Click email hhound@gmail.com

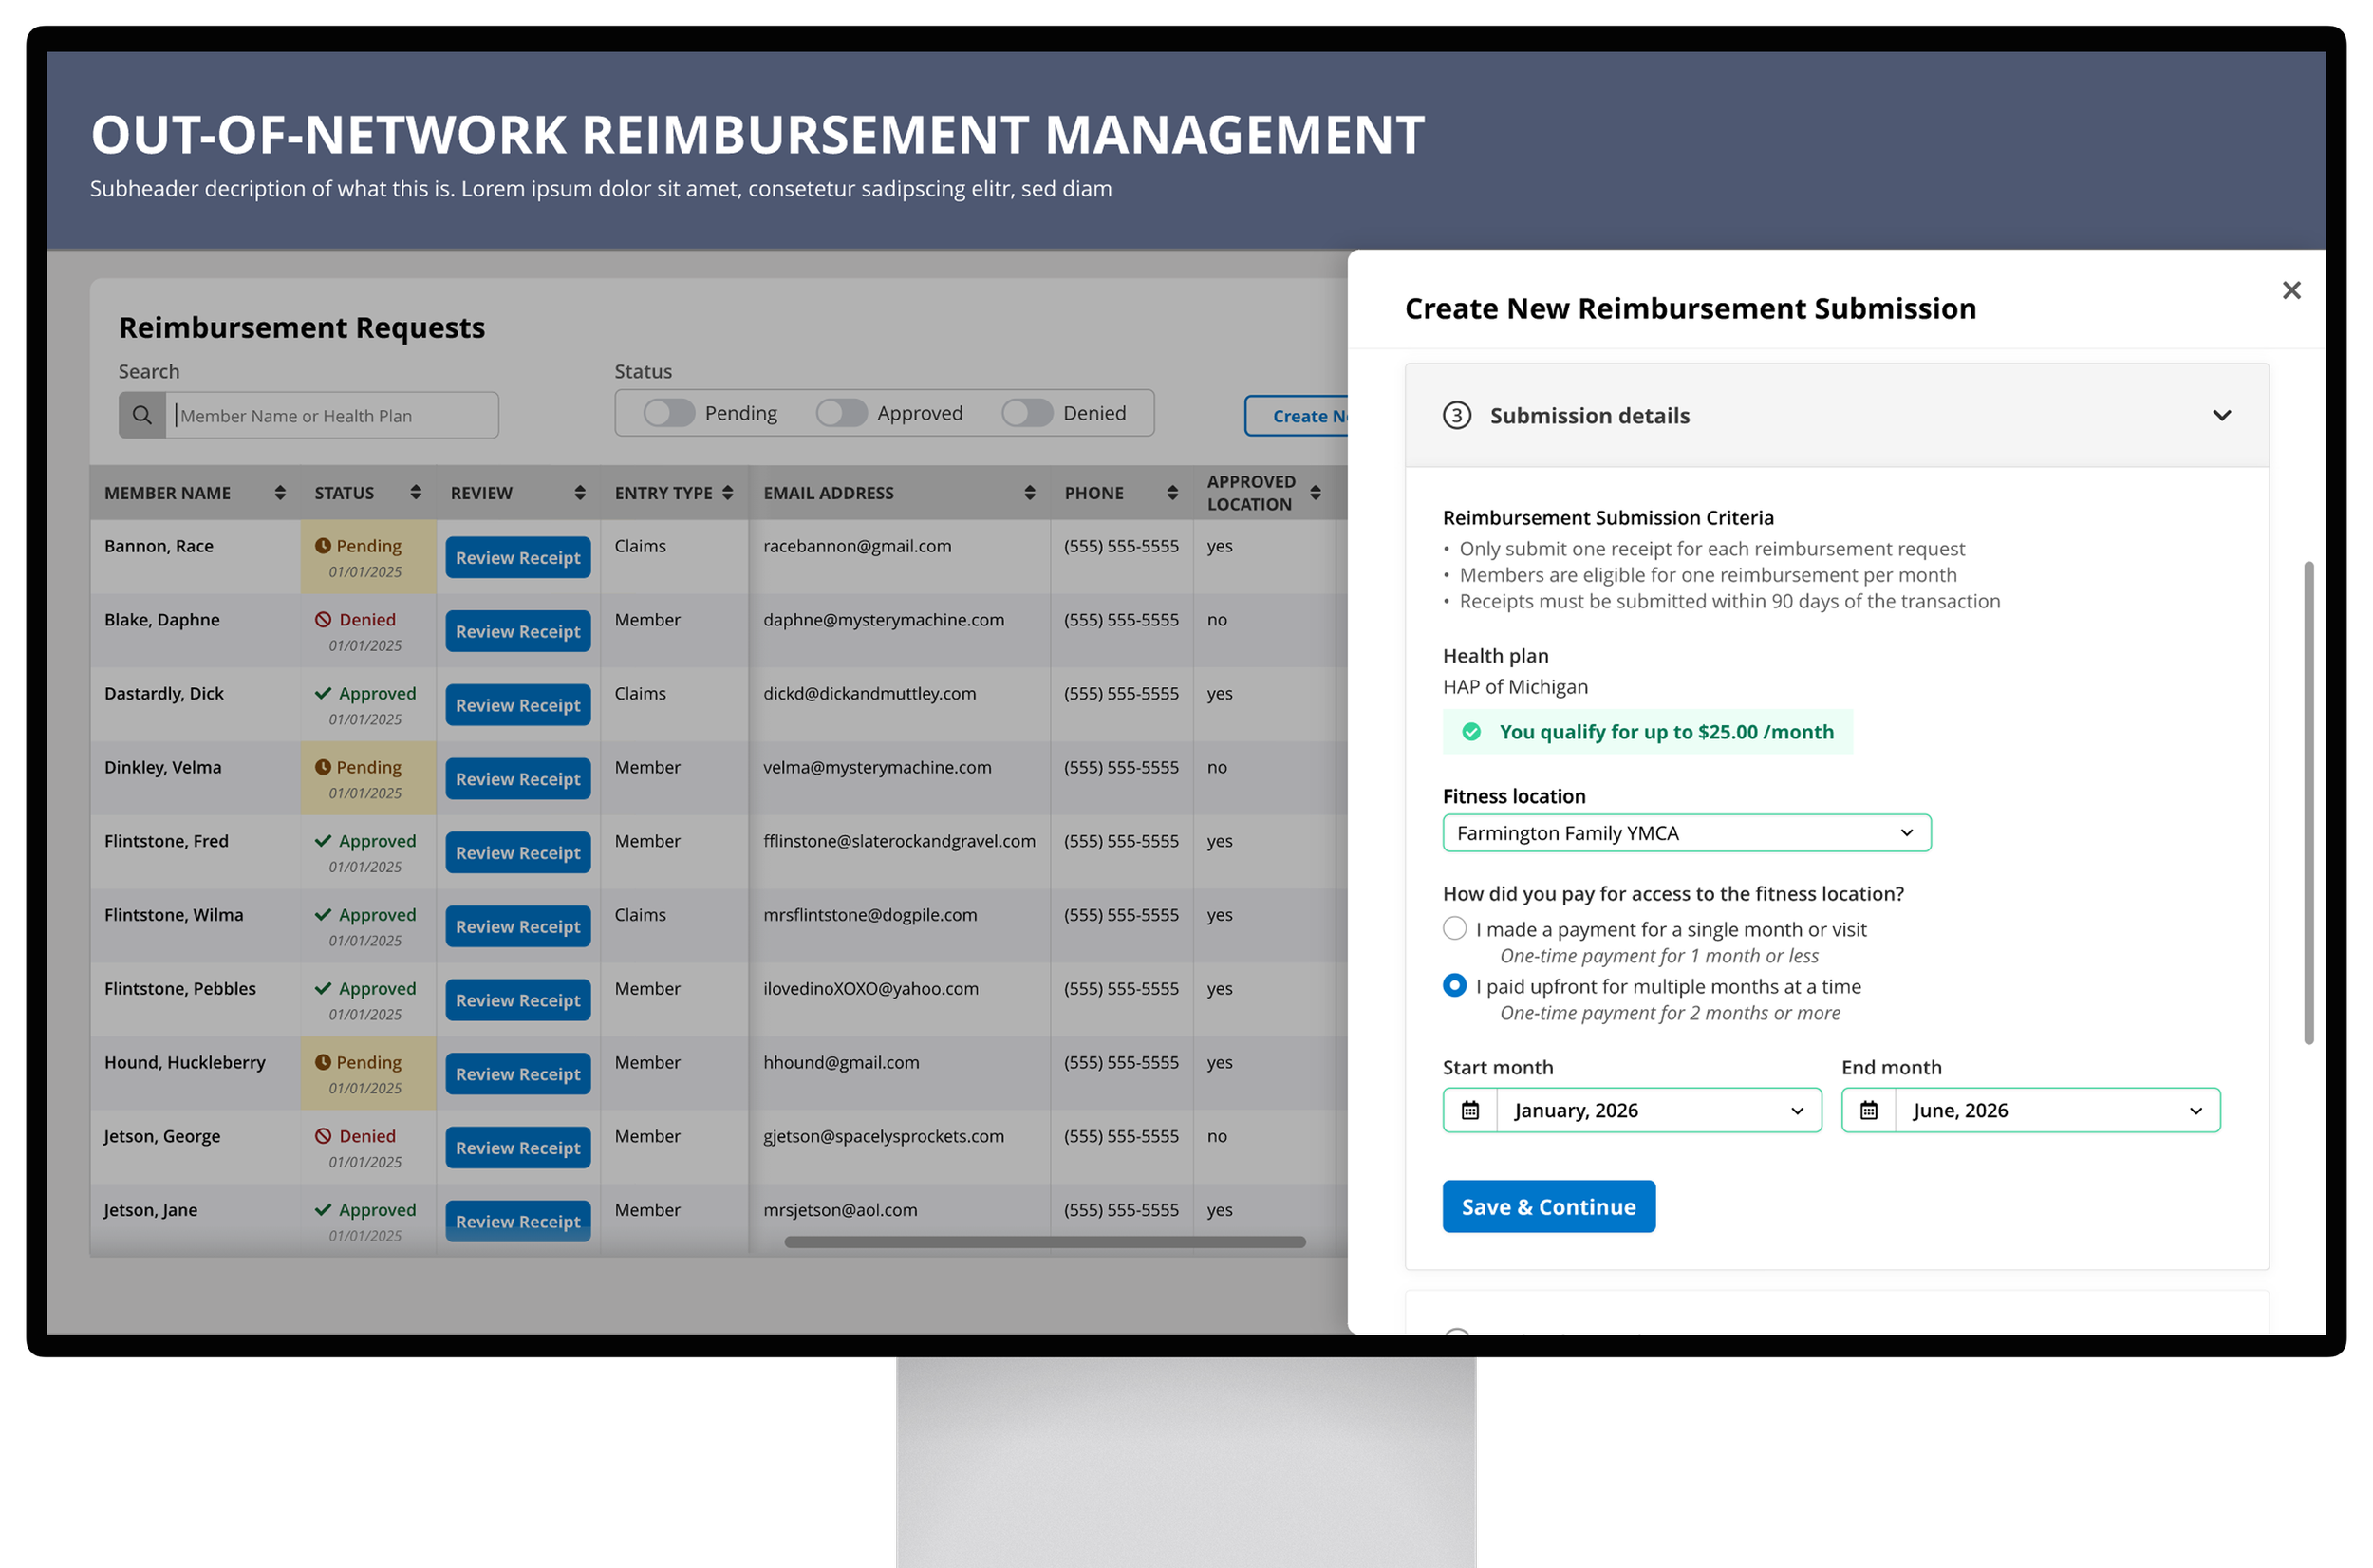(841, 1062)
